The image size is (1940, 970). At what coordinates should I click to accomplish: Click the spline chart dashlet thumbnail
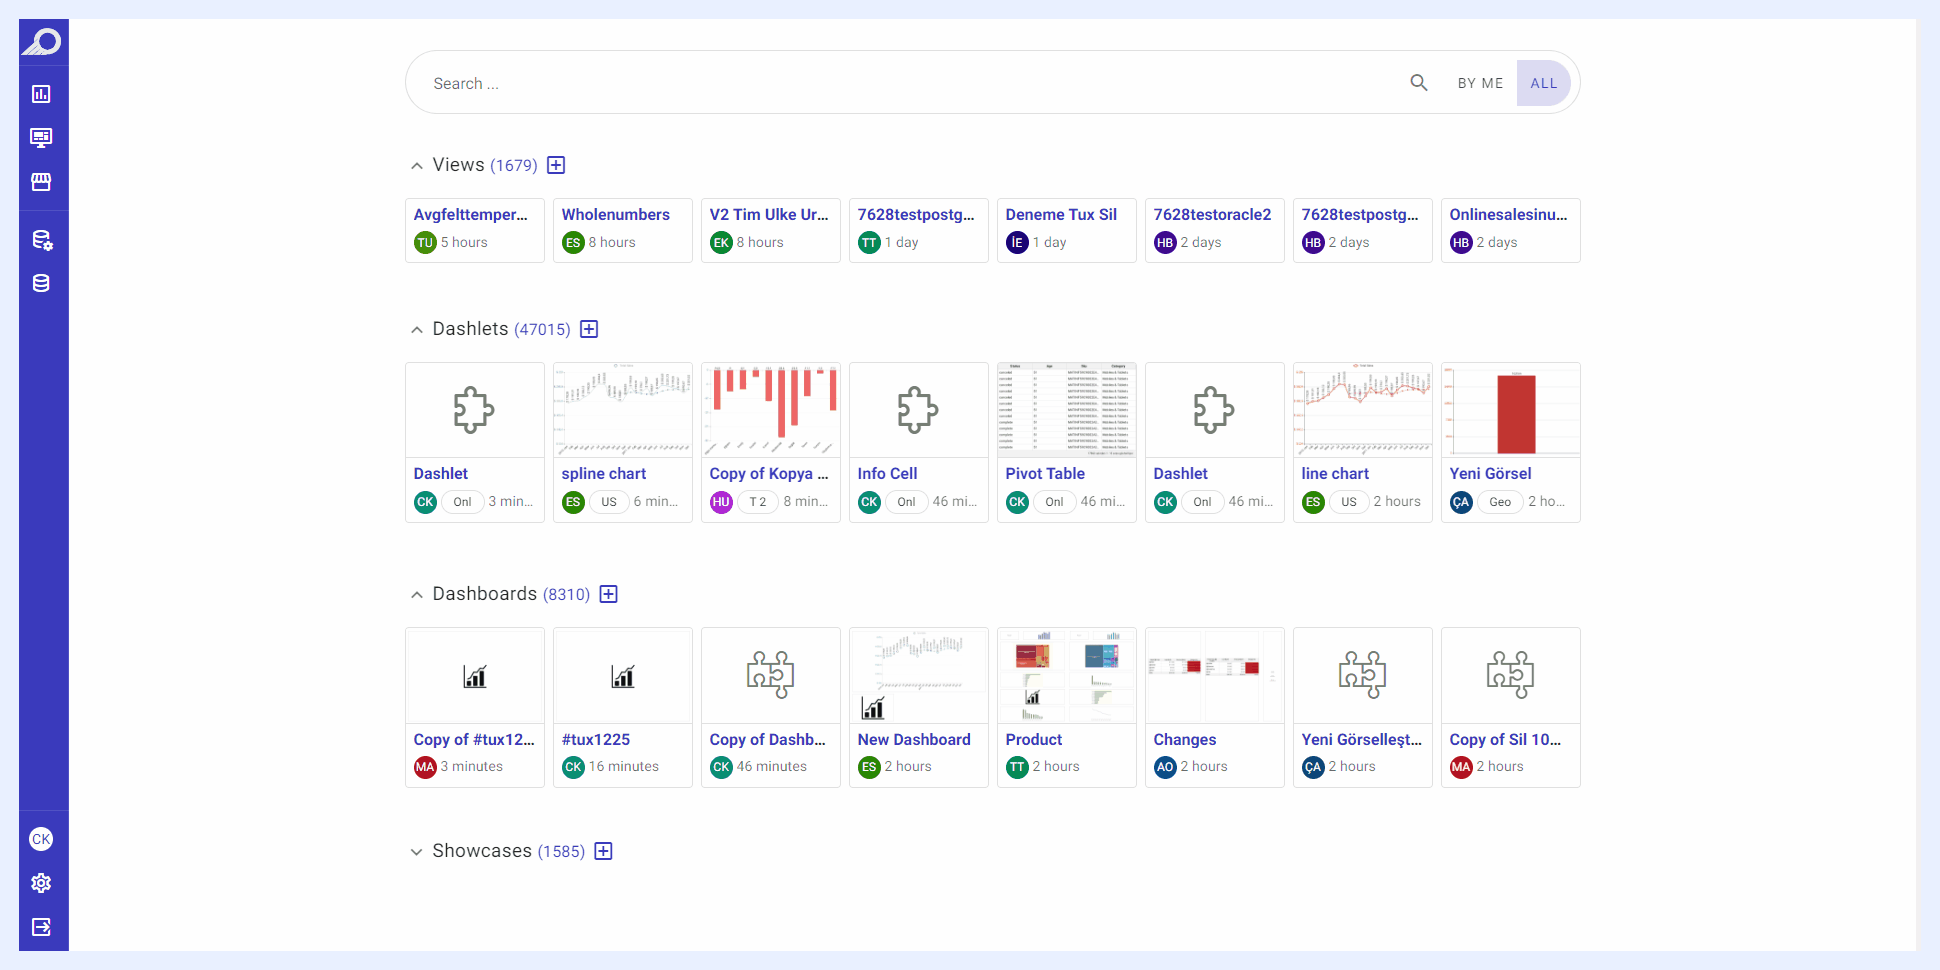coord(623,410)
